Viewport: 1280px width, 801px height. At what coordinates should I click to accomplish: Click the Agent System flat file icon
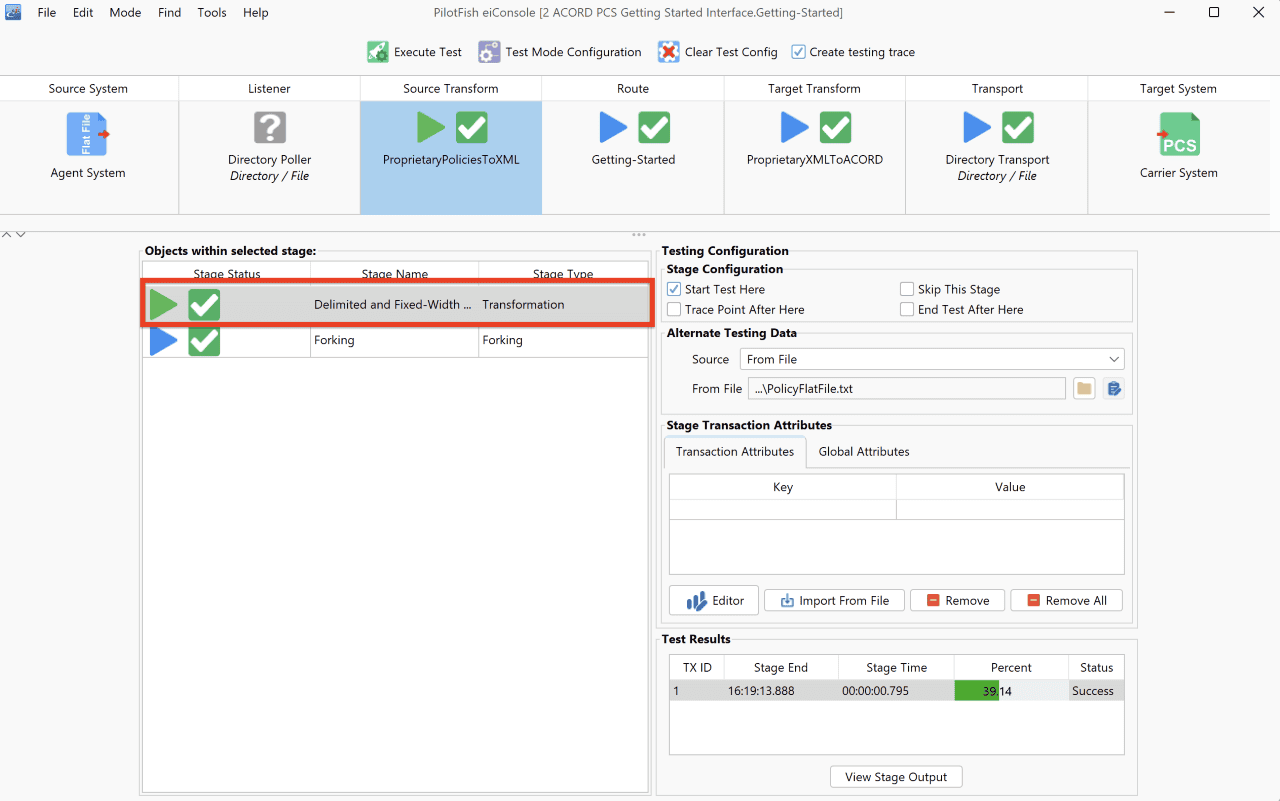click(x=88, y=134)
